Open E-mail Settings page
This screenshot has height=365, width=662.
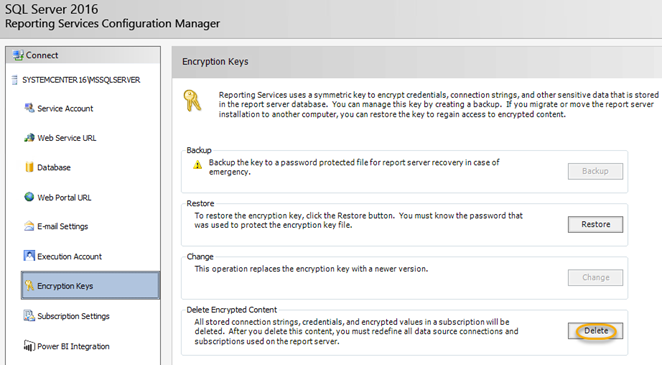(x=62, y=227)
